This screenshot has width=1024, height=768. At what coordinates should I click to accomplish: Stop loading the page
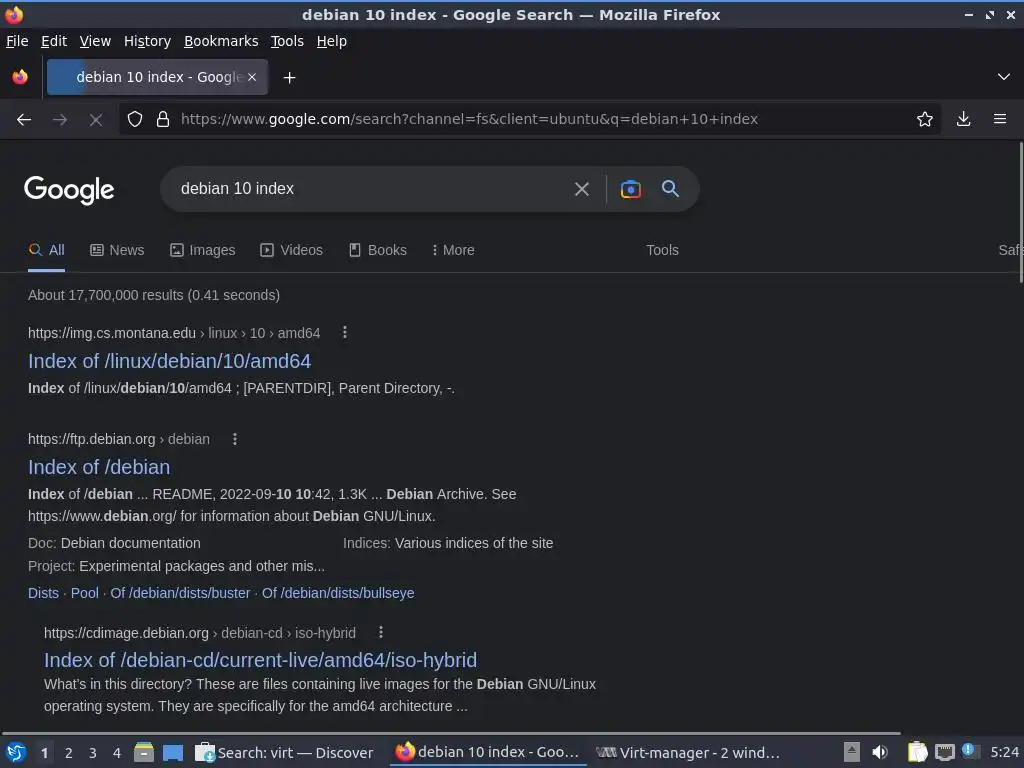pyautogui.click(x=96, y=120)
